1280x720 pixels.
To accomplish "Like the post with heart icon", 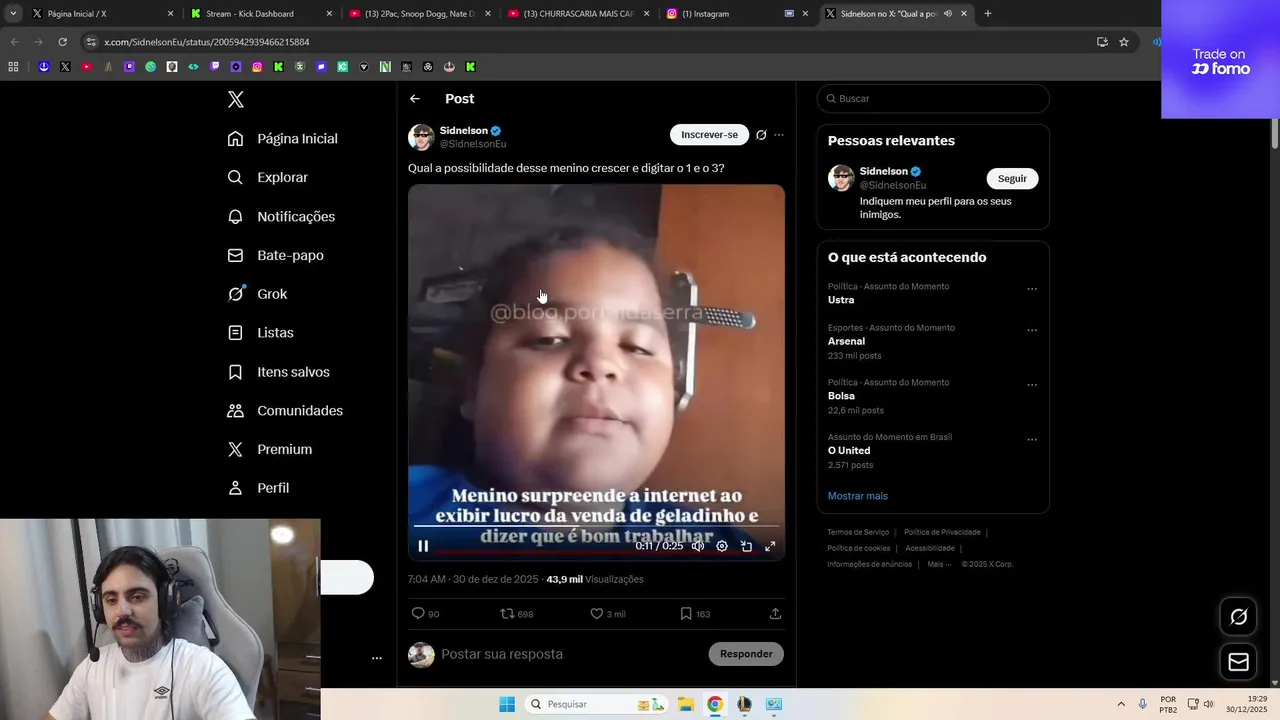I will [x=607, y=613].
